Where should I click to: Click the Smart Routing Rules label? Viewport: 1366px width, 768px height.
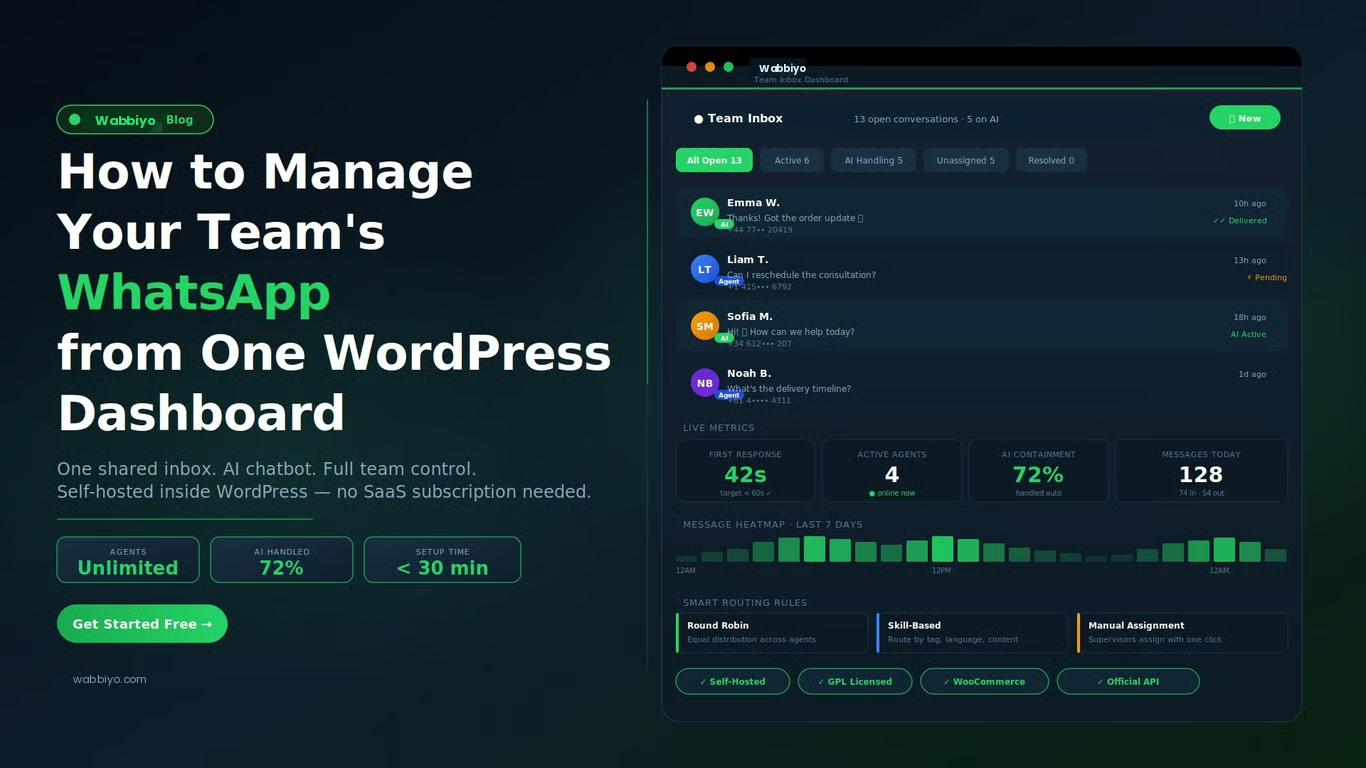coord(745,603)
